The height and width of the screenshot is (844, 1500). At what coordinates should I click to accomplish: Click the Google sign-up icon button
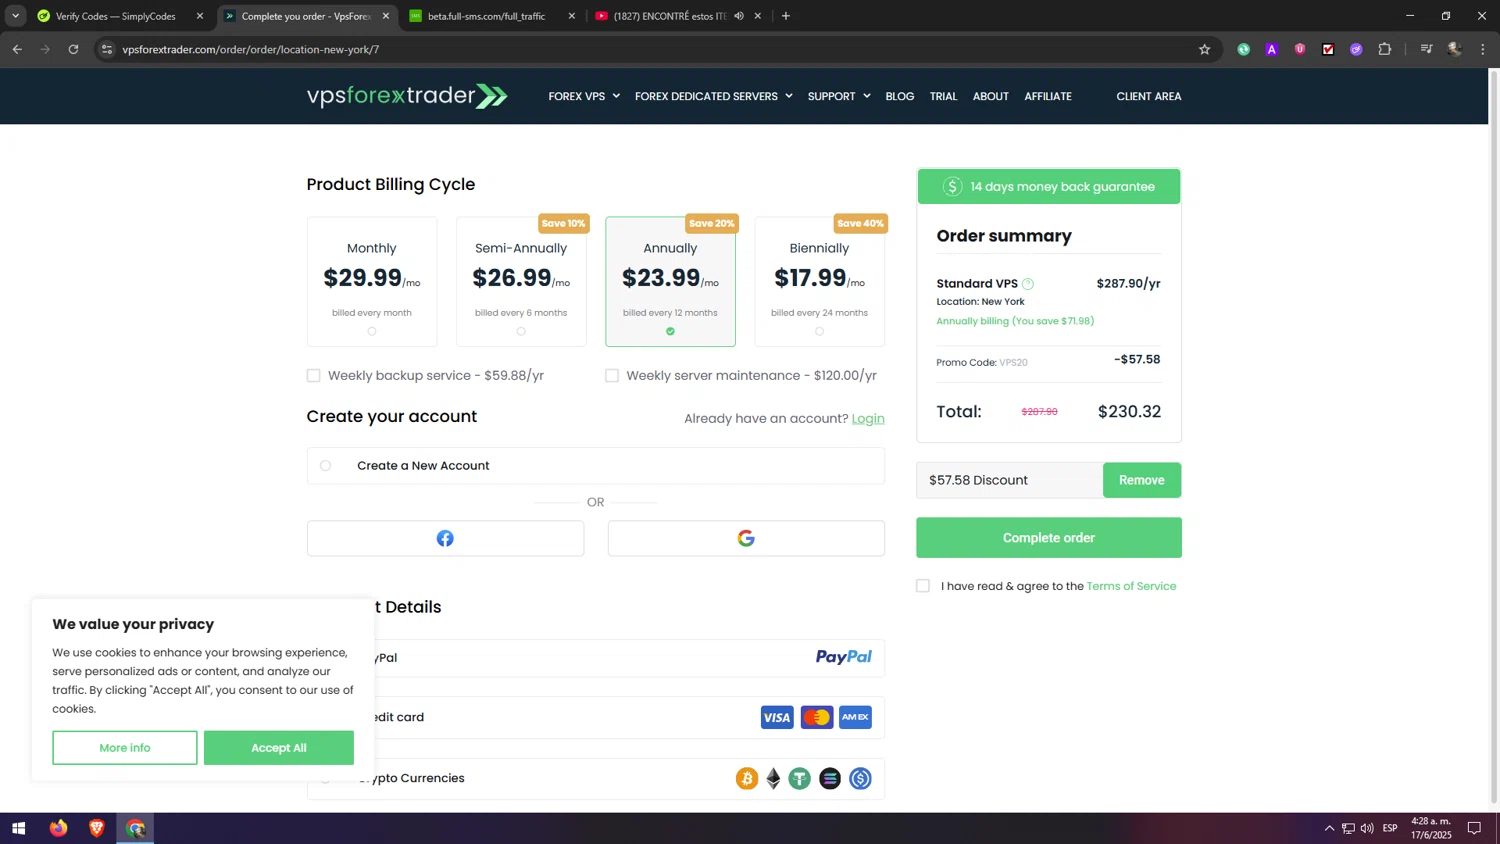point(746,538)
